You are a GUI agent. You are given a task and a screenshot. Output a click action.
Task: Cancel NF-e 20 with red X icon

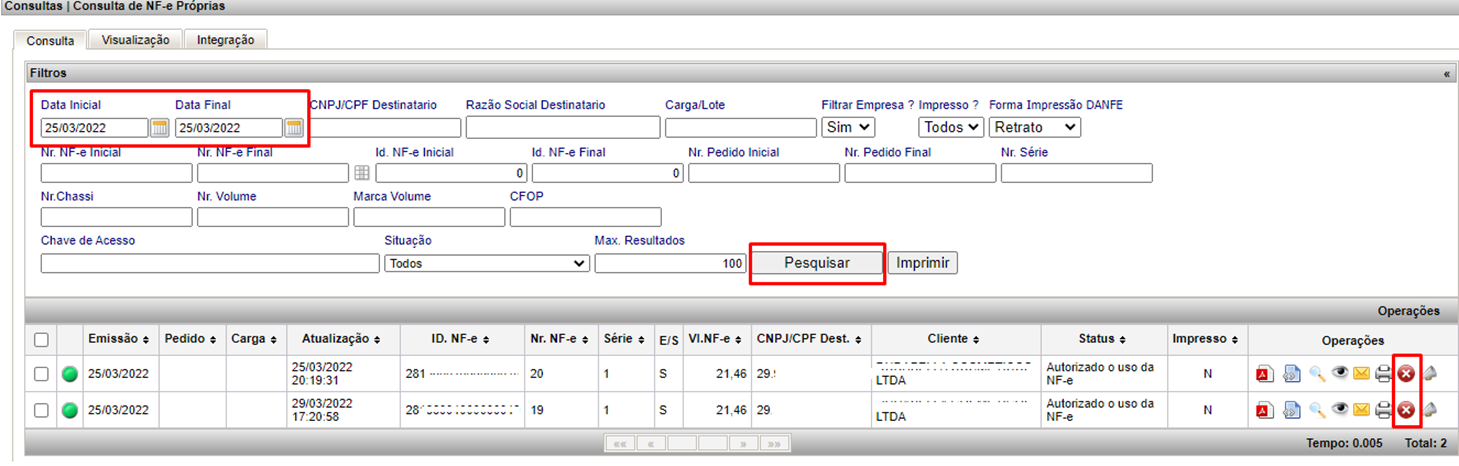(x=1406, y=374)
